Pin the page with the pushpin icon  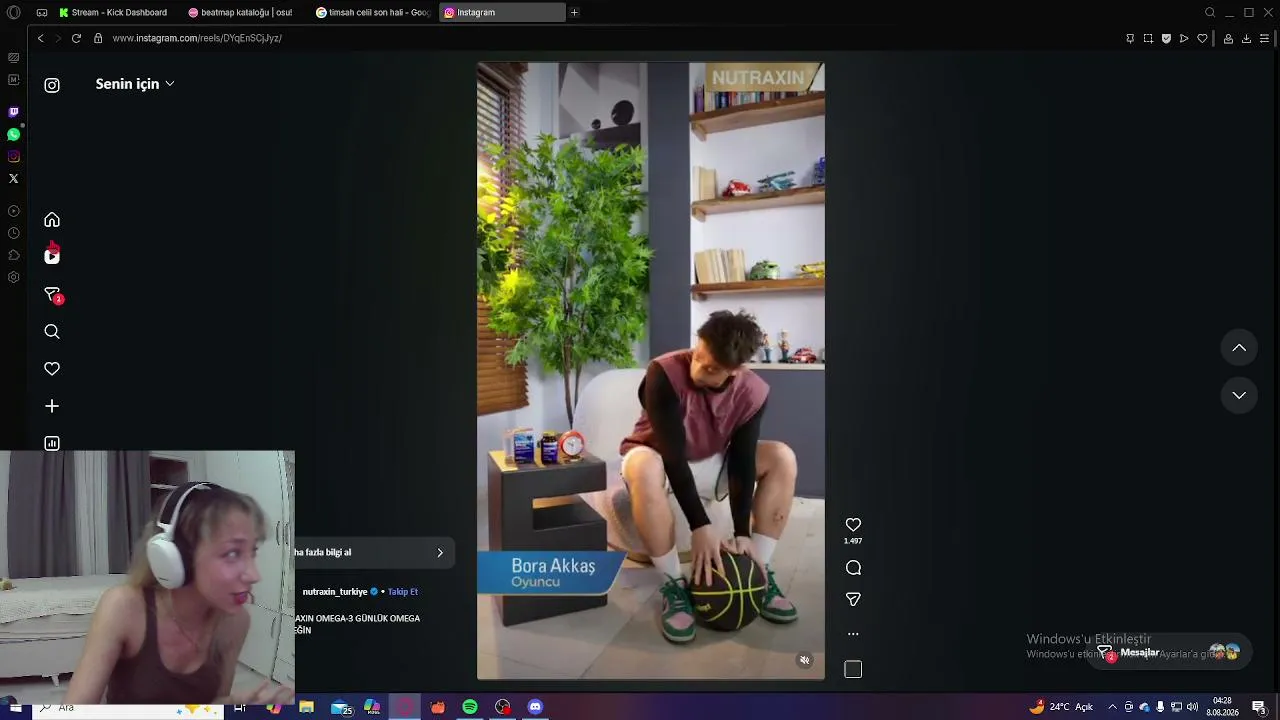click(x=1130, y=38)
